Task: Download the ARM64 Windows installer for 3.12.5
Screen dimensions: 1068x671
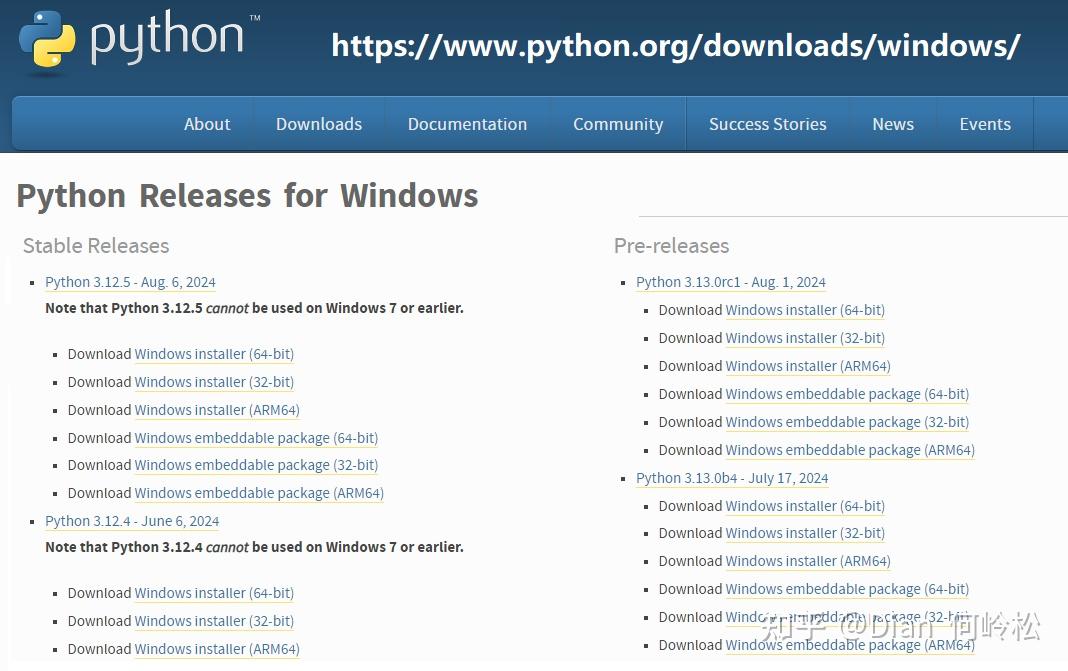Action: point(216,410)
